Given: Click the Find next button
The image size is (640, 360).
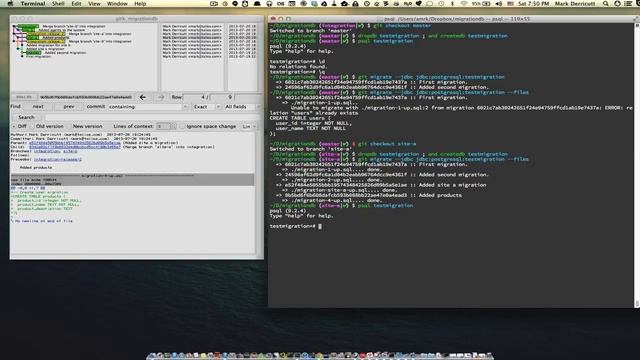Looking at the screenshot, I should [x=38, y=107].
